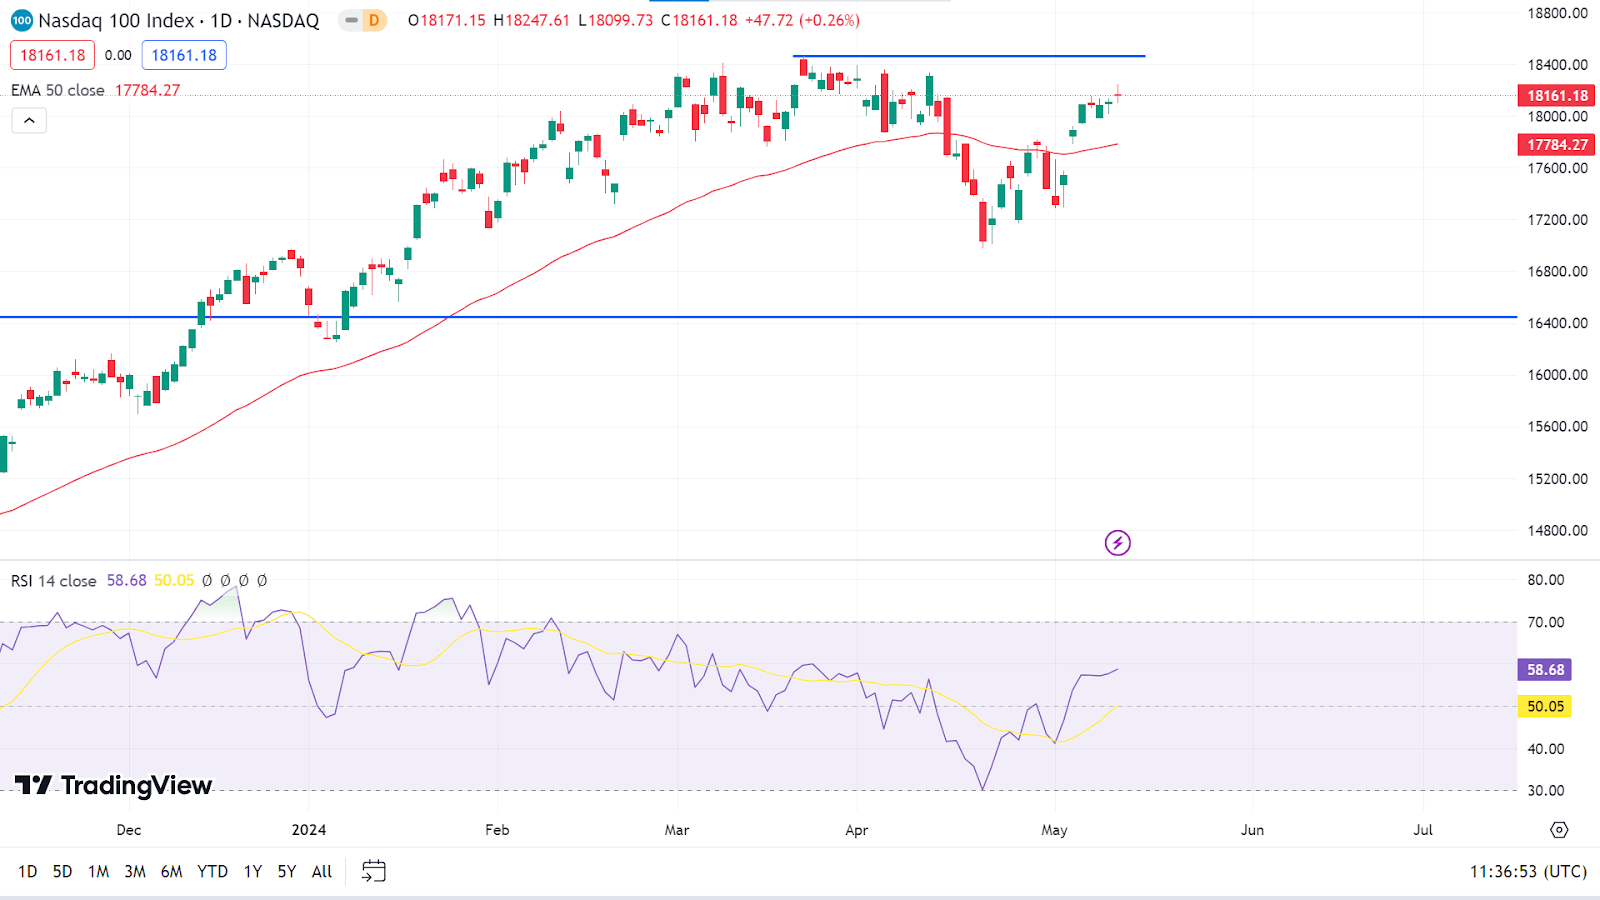The height and width of the screenshot is (900, 1600).
Task: Select the All time range
Action: 322,872
